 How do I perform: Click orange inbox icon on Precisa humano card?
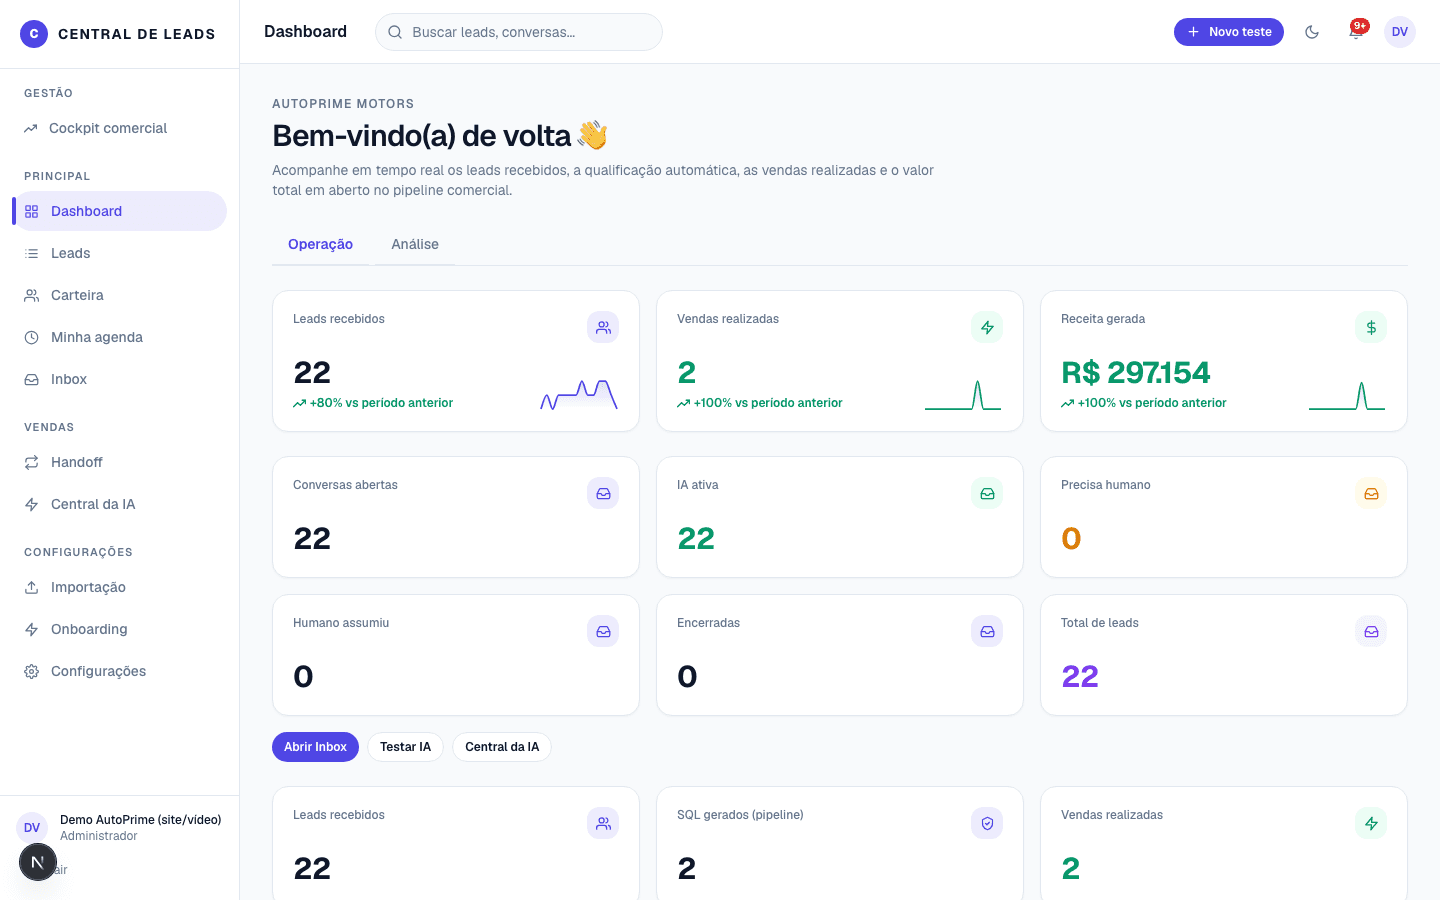1371,493
